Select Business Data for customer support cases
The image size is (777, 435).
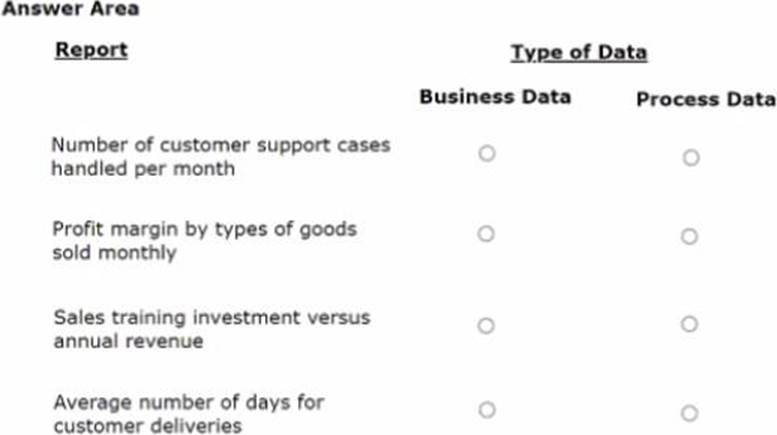(486, 154)
